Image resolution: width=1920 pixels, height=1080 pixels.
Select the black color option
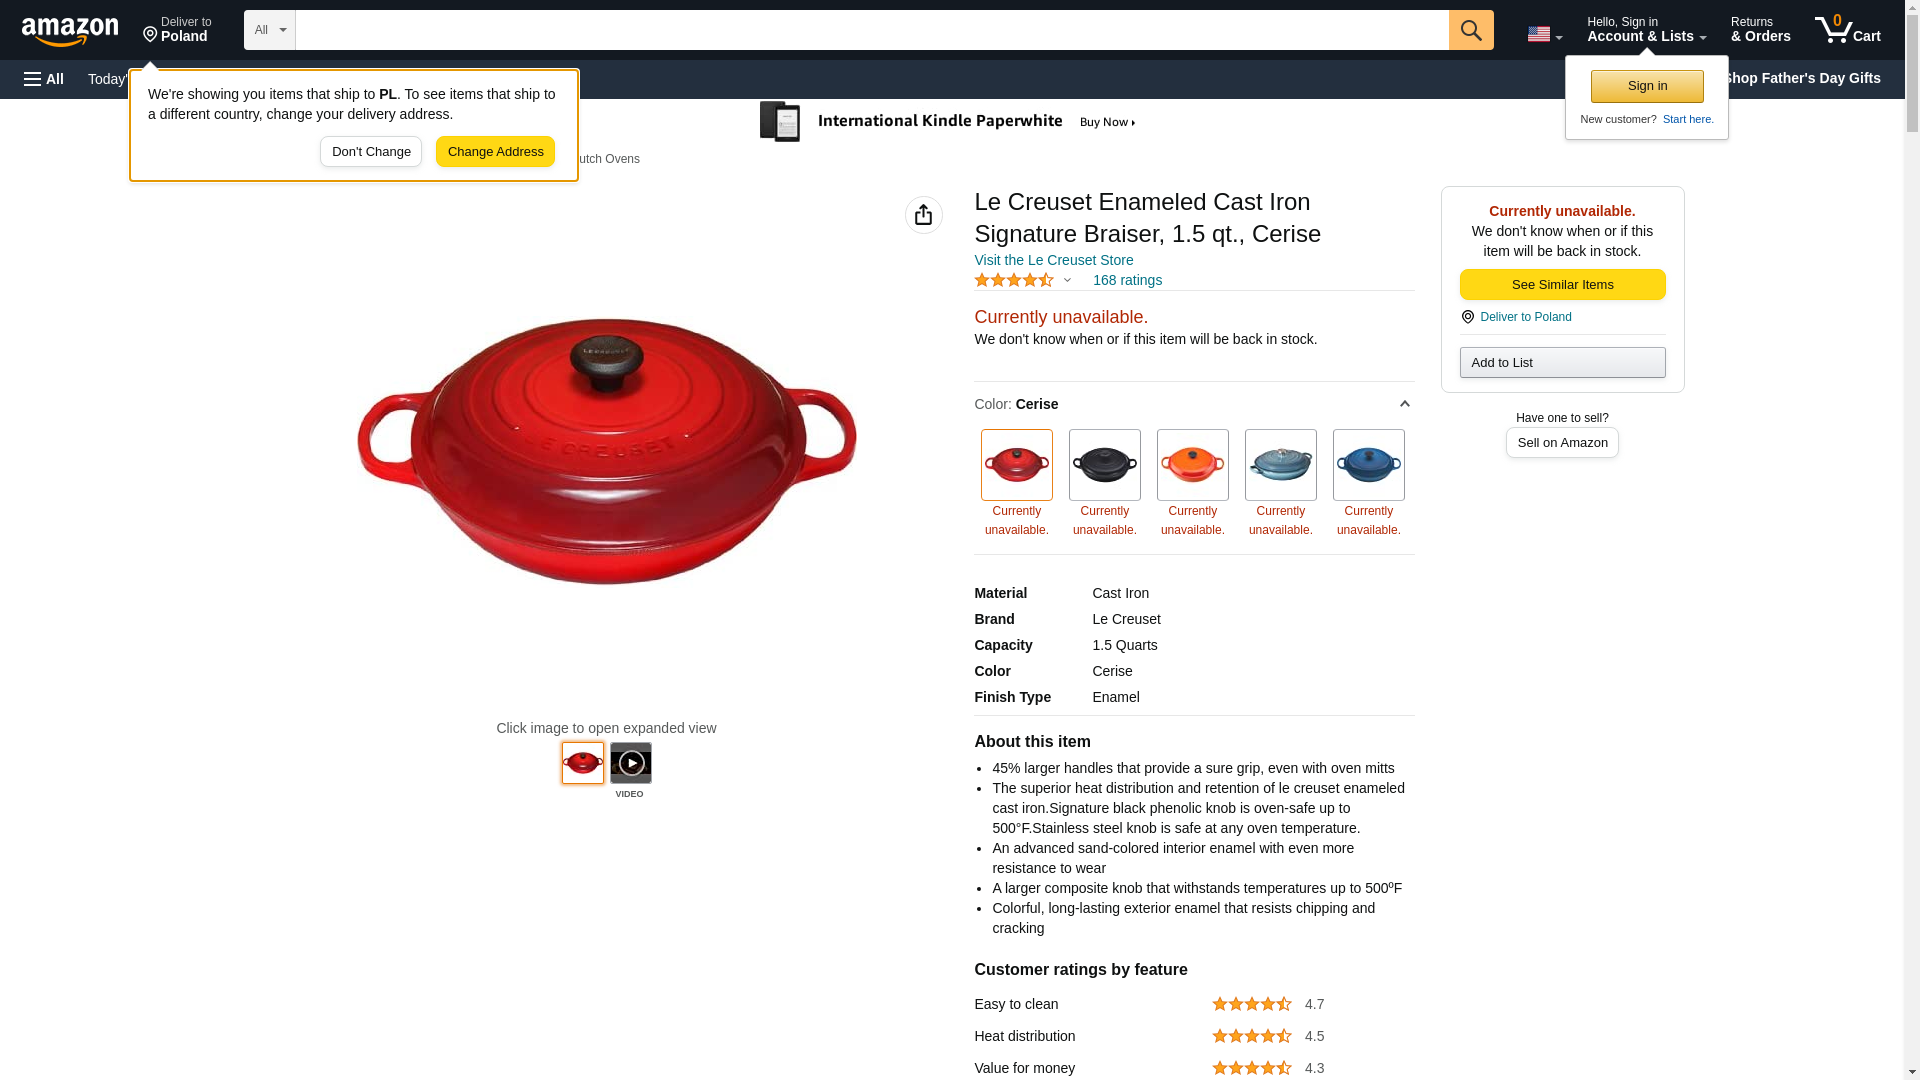1104,465
